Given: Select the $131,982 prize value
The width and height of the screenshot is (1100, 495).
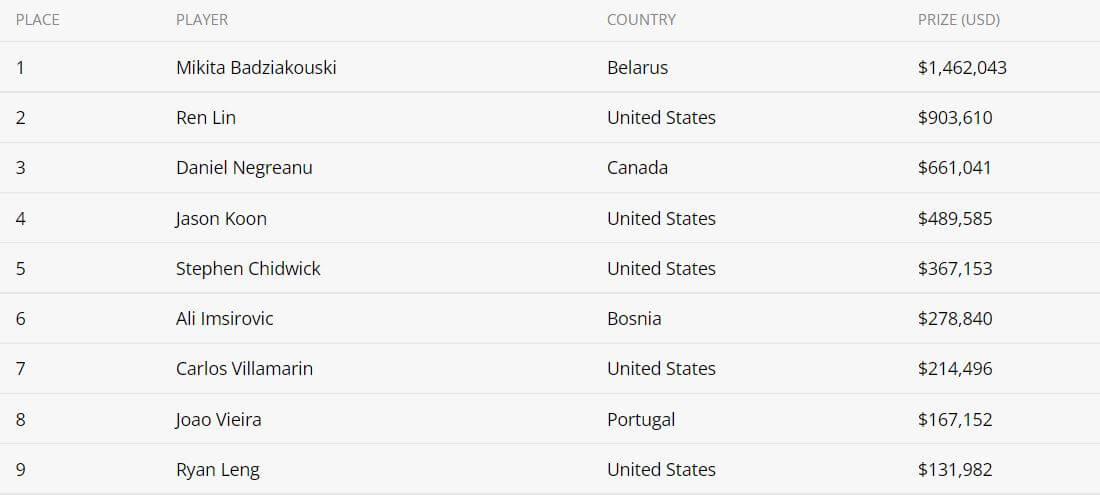Looking at the screenshot, I should click(x=955, y=469).
